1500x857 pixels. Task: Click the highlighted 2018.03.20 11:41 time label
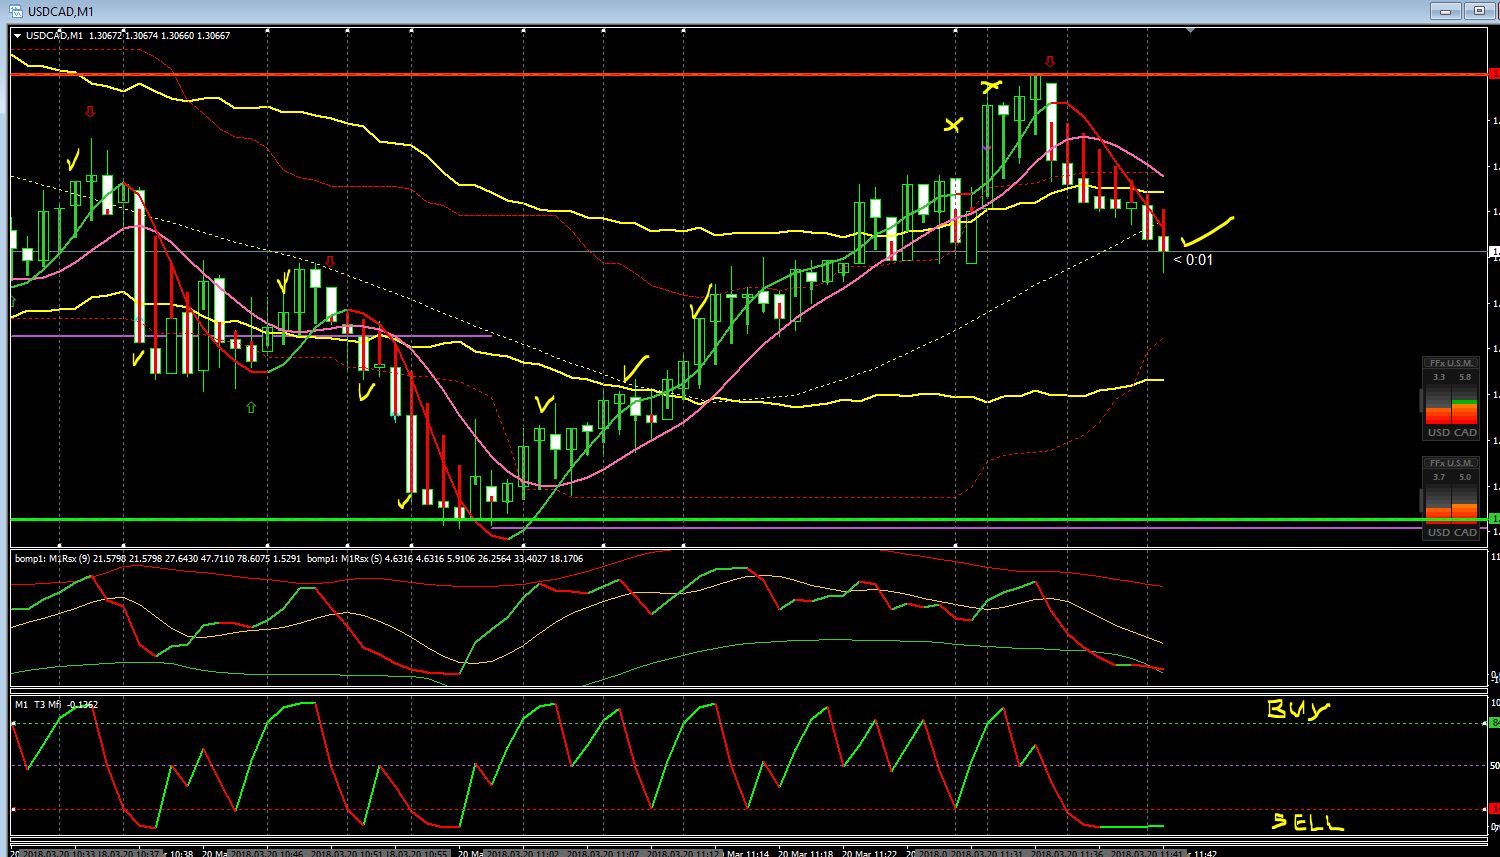click(x=1148, y=854)
